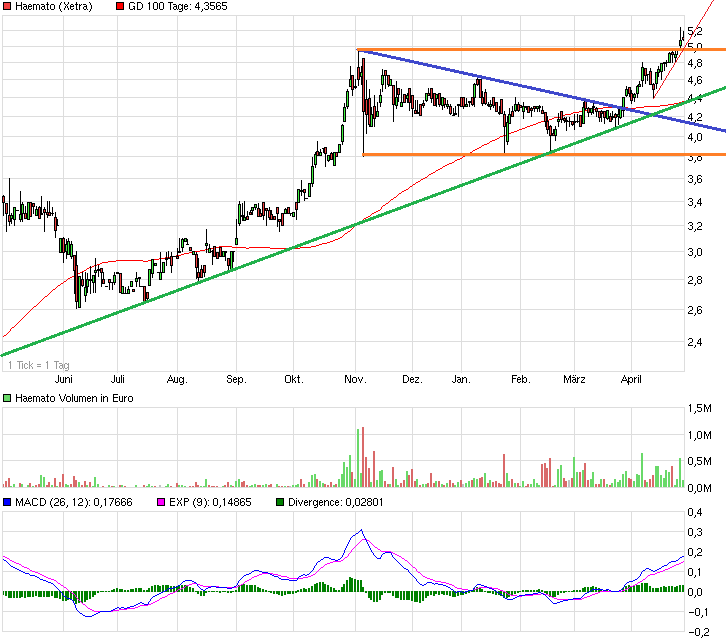This screenshot has width=726, height=640.
Task: Click the red Haemato (Xetra) legend swatch
Action: [x=7, y=6]
